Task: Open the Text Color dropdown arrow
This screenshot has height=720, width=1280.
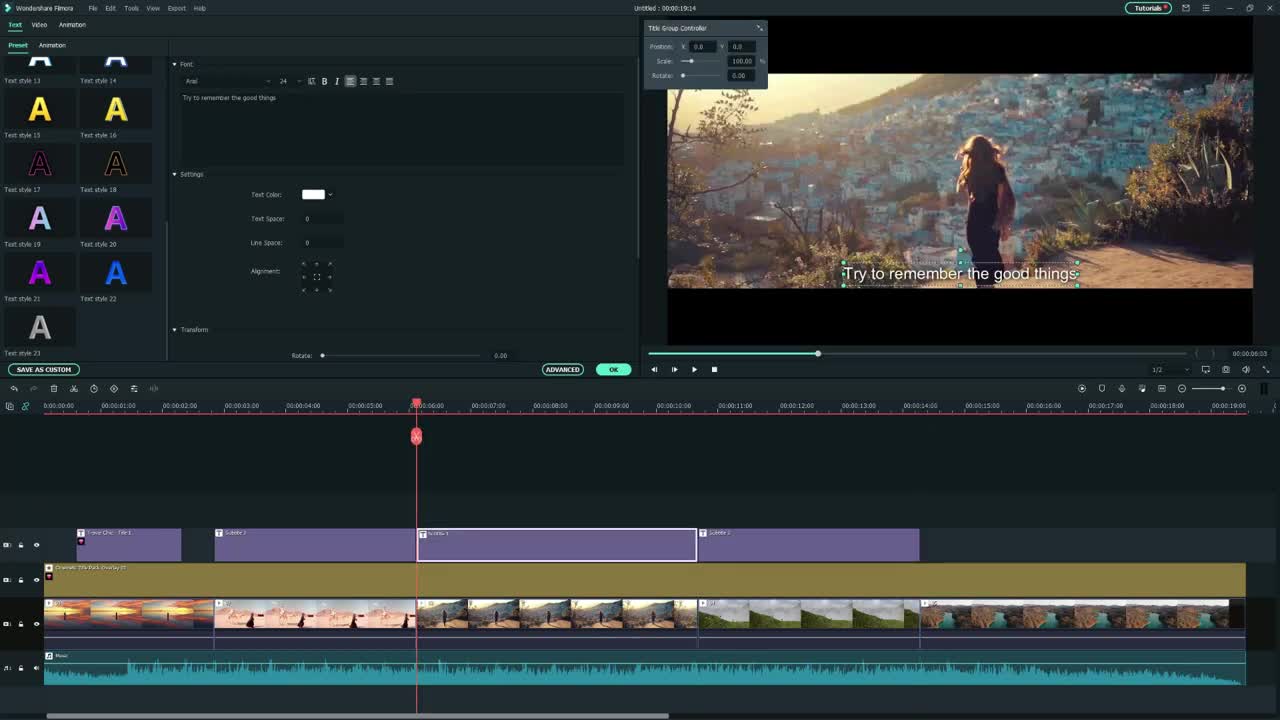Action: click(x=330, y=195)
